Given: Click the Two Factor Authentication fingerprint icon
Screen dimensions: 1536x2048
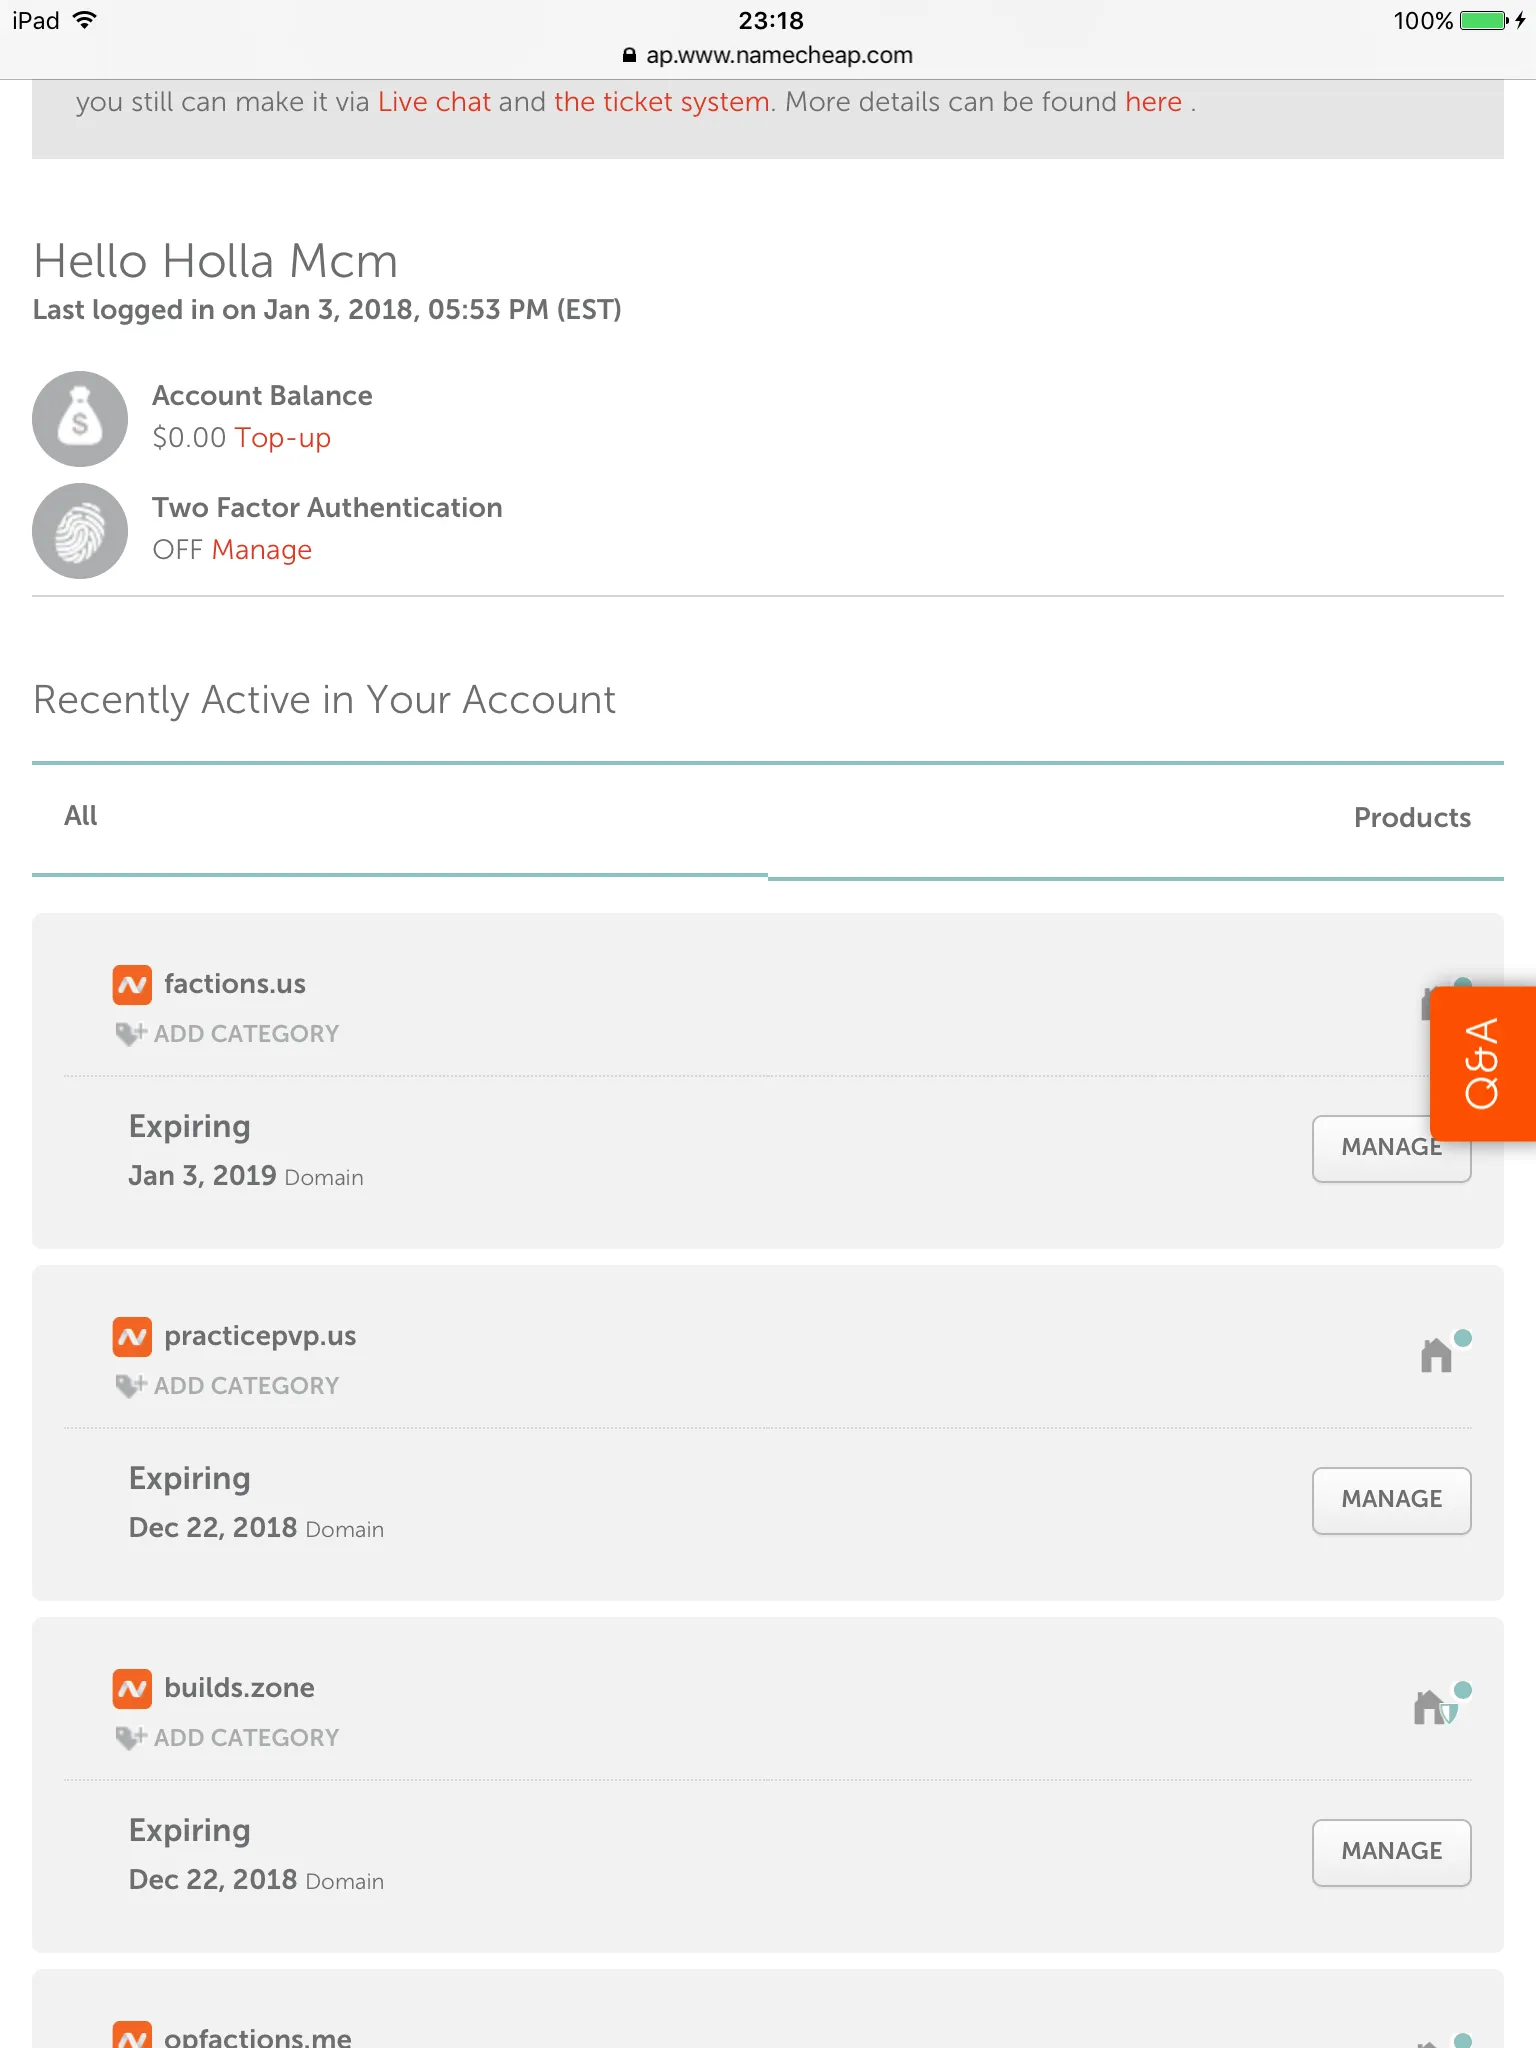Looking at the screenshot, I should click(80, 531).
